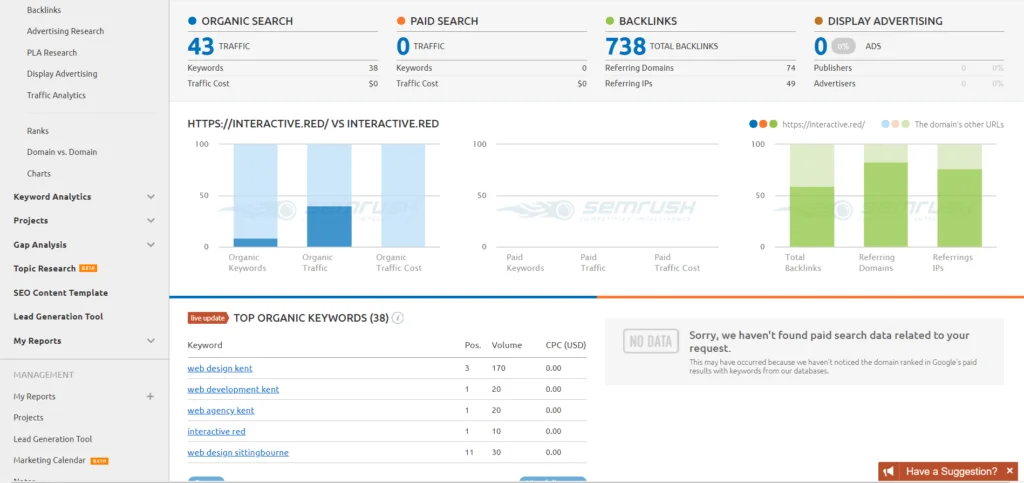The width and height of the screenshot is (1024, 483).
Task: Open Projects under Management
Action: (x=28, y=418)
